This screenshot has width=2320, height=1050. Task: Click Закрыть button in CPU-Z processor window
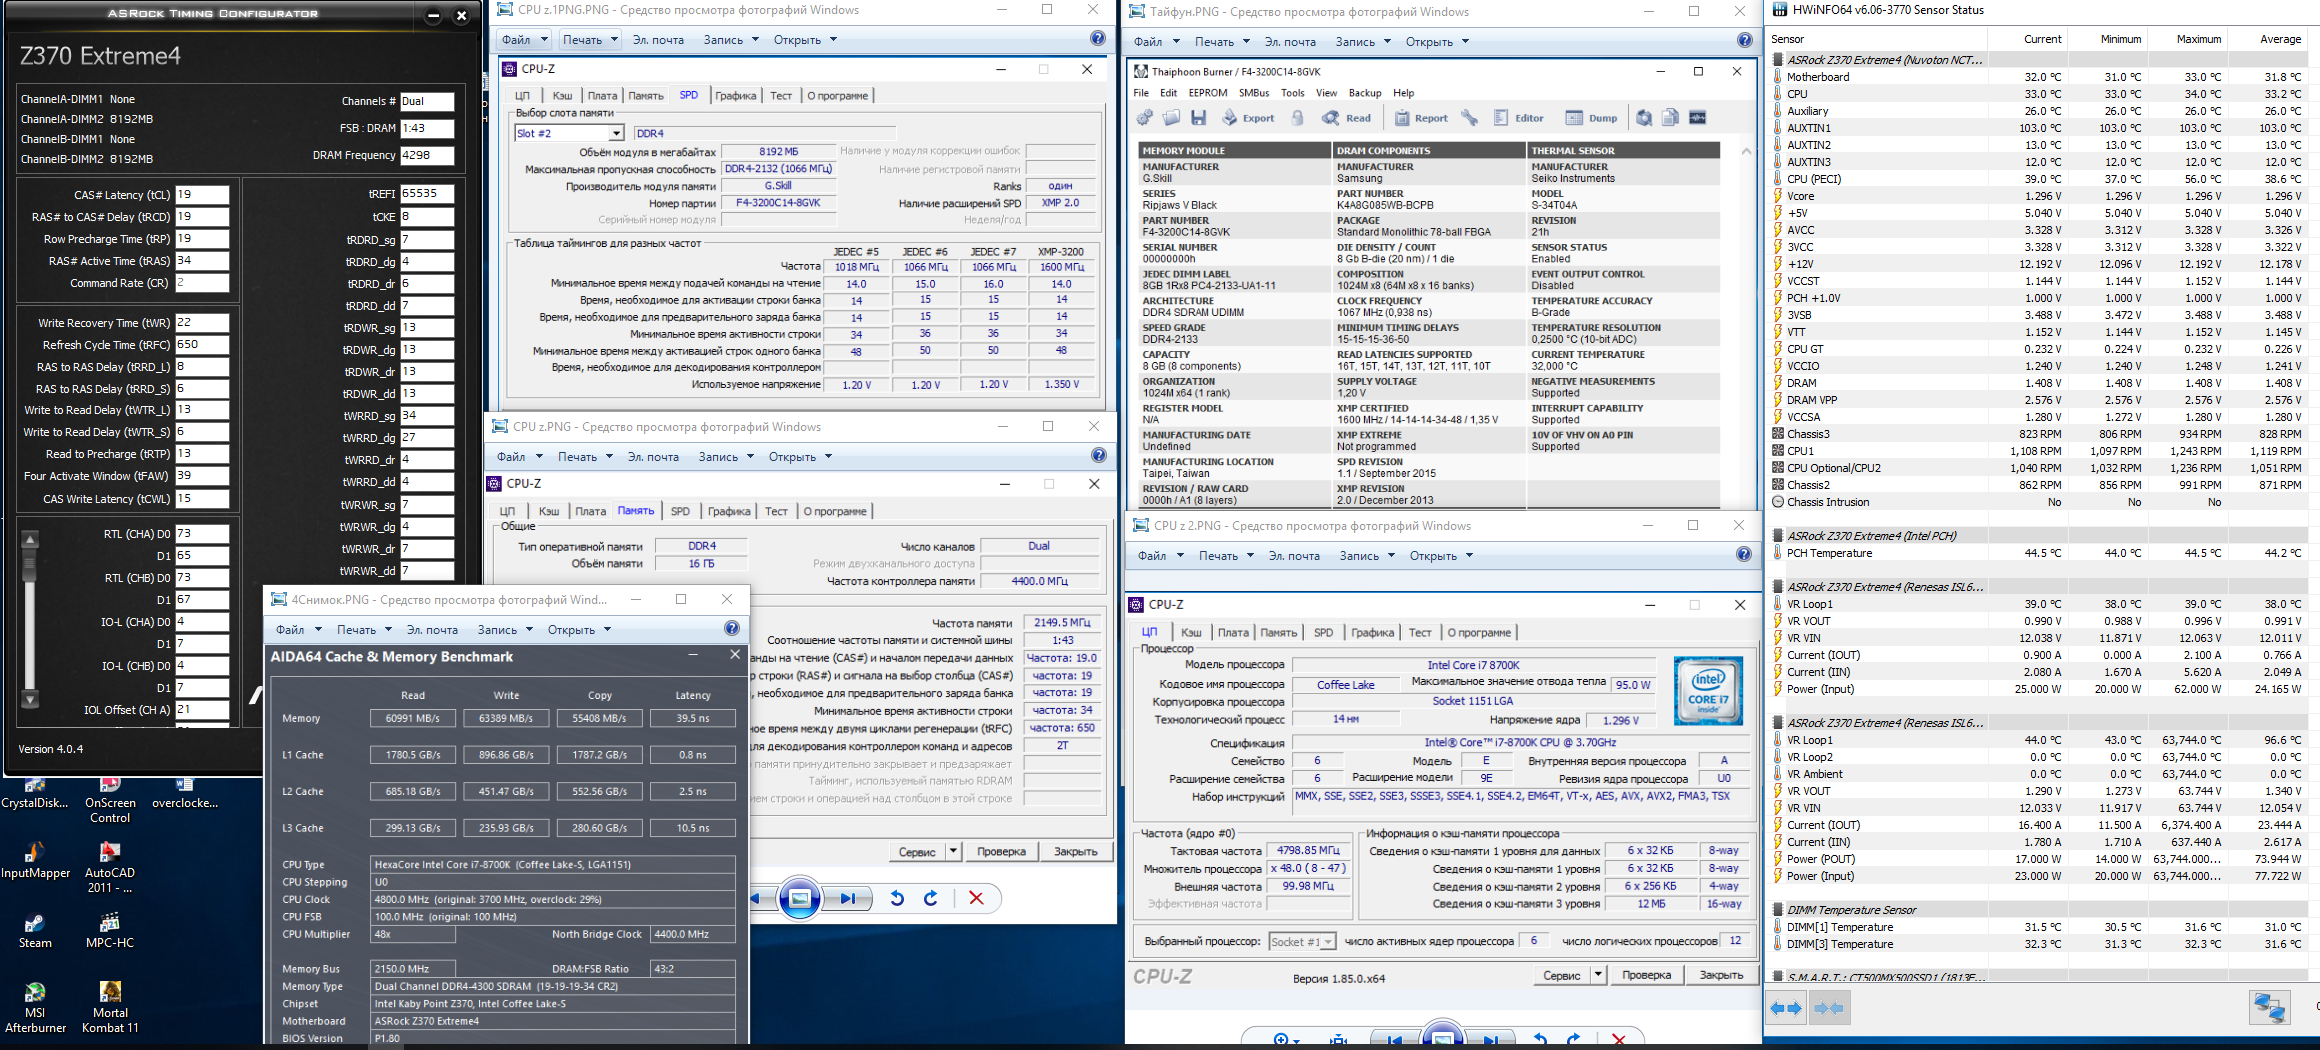pyautogui.click(x=1721, y=975)
